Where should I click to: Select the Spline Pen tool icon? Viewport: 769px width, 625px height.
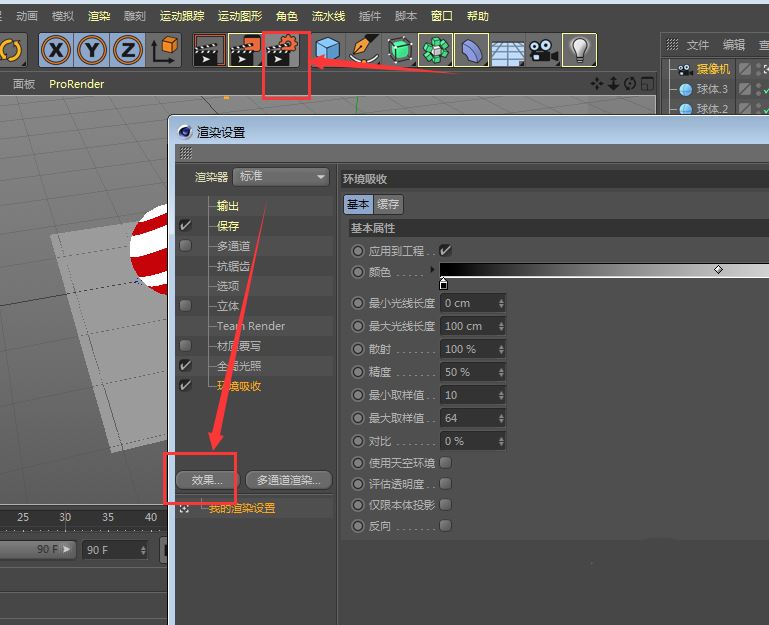click(364, 49)
